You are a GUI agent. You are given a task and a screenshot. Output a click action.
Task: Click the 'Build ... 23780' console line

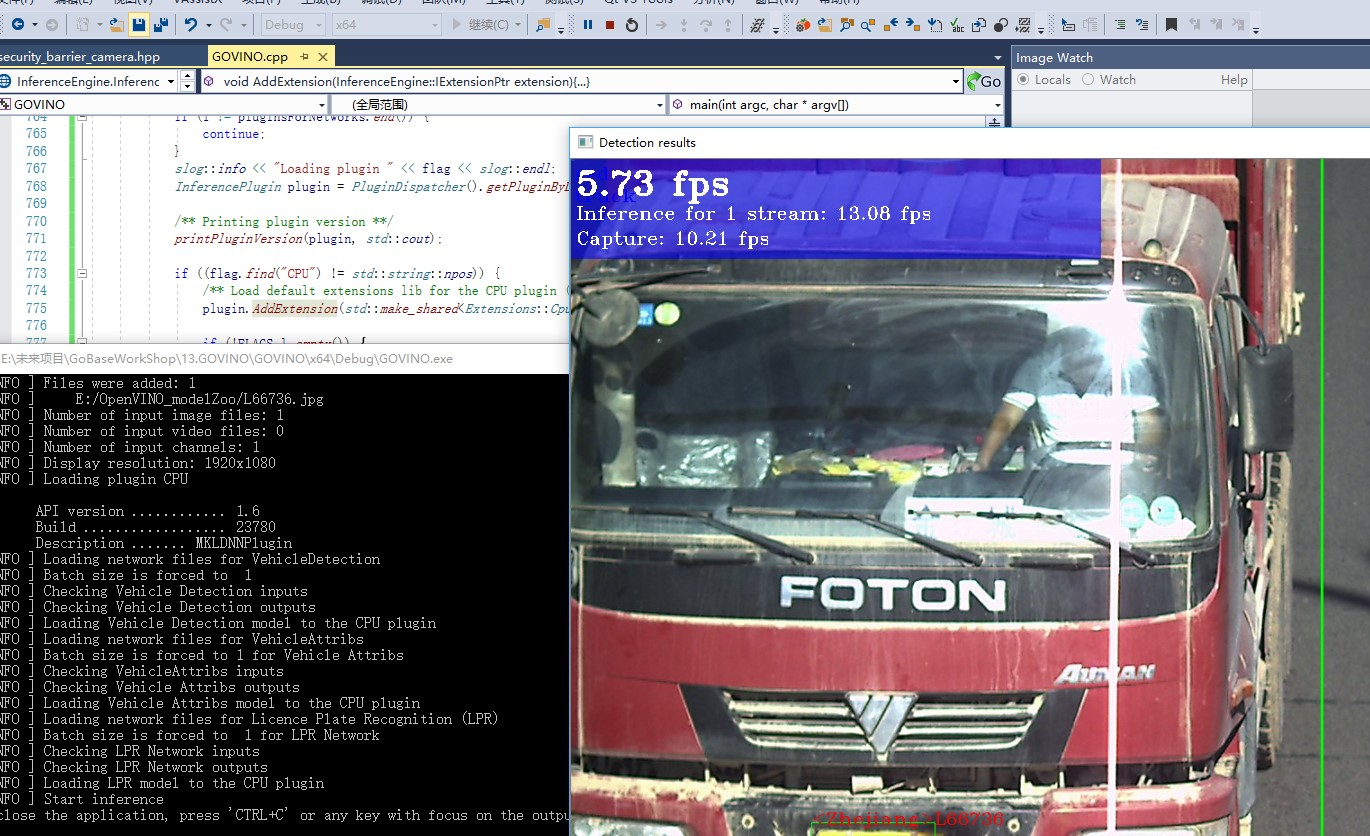click(x=155, y=527)
